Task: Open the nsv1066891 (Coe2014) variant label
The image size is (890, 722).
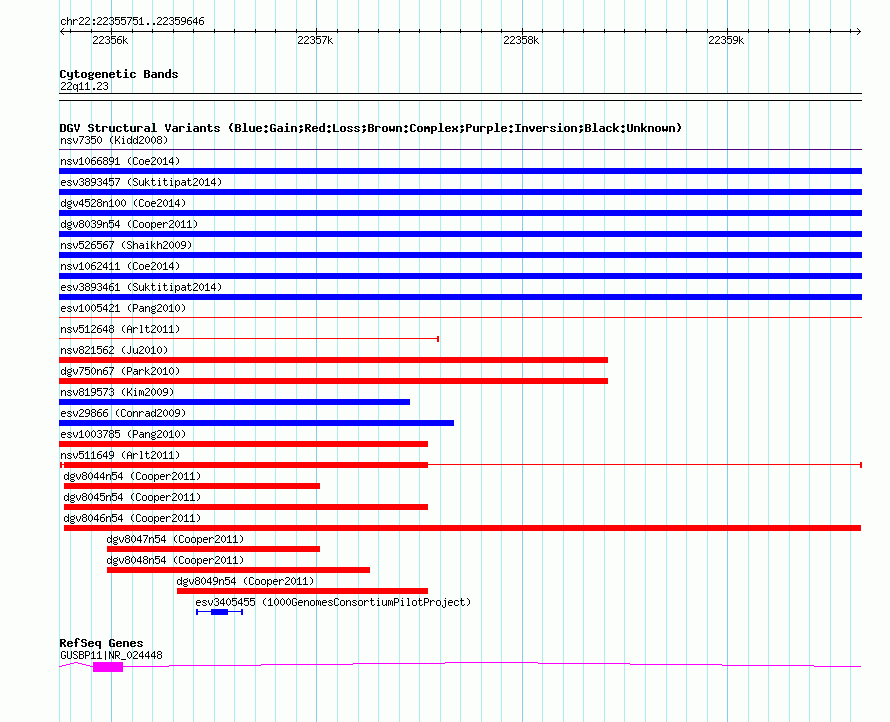Action: tap(120, 161)
